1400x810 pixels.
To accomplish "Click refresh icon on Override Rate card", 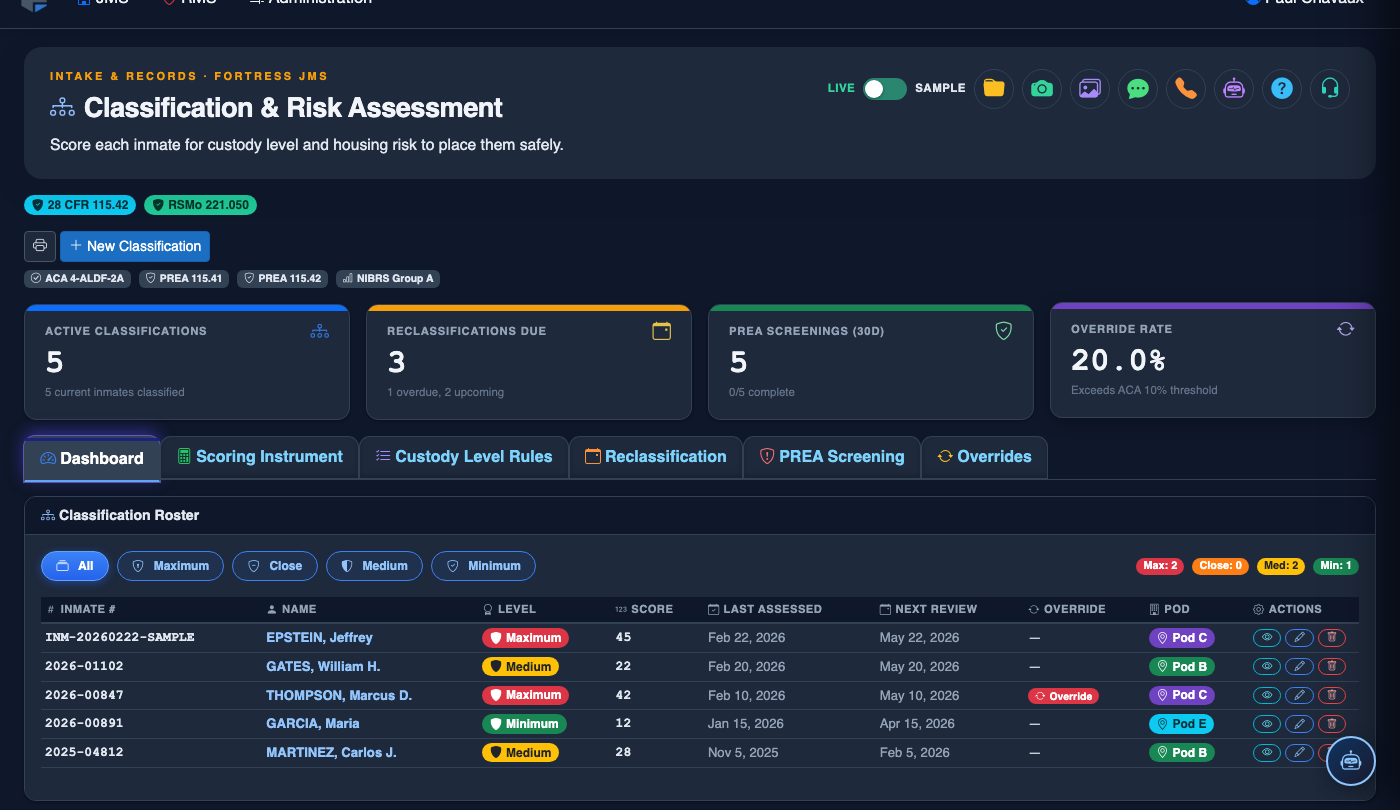I will 1346,328.
